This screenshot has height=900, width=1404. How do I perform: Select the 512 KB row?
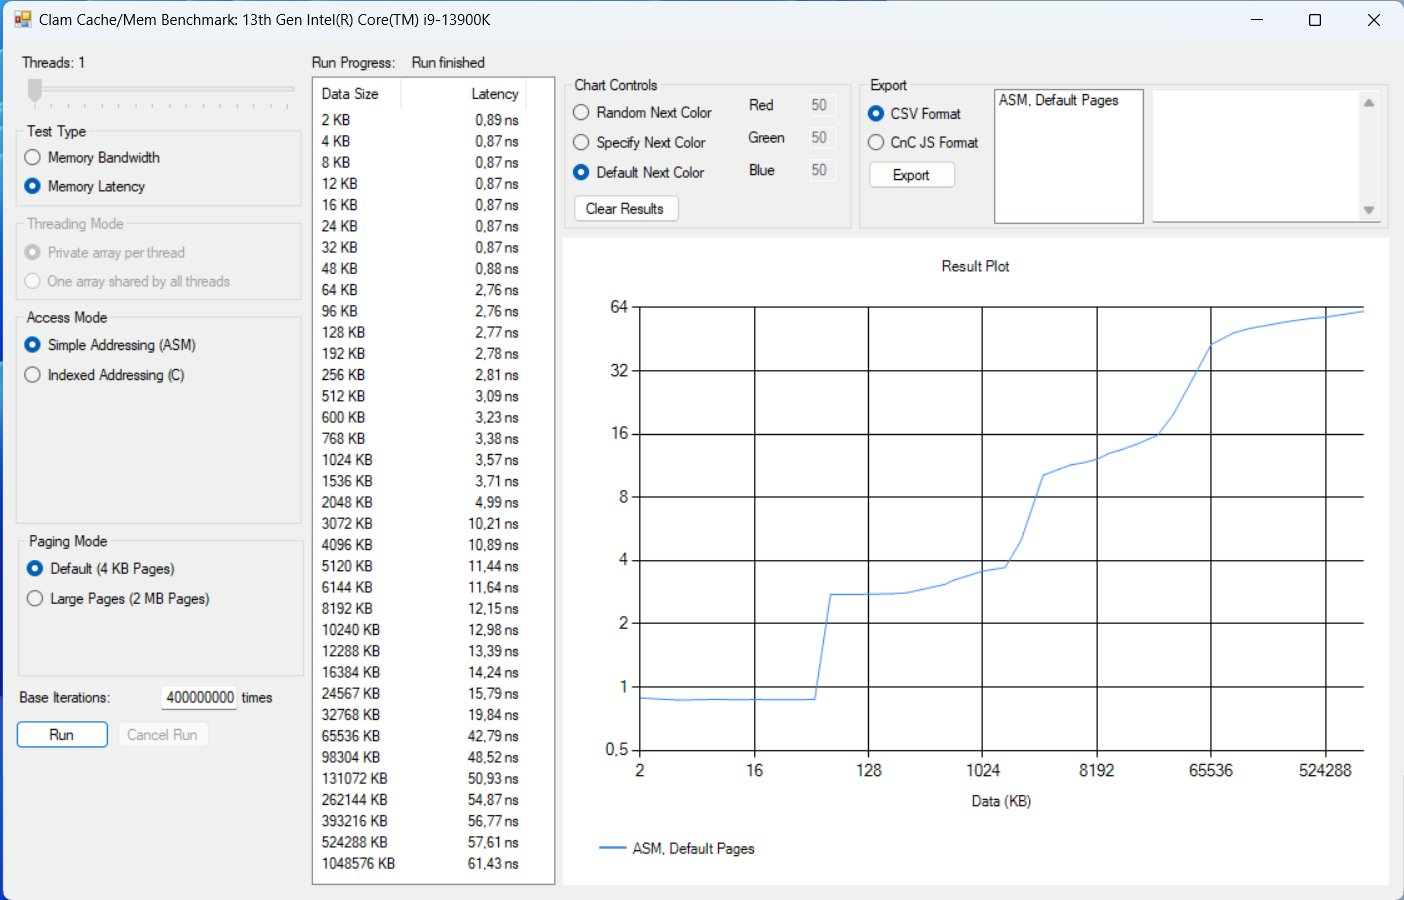pos(420,396)
